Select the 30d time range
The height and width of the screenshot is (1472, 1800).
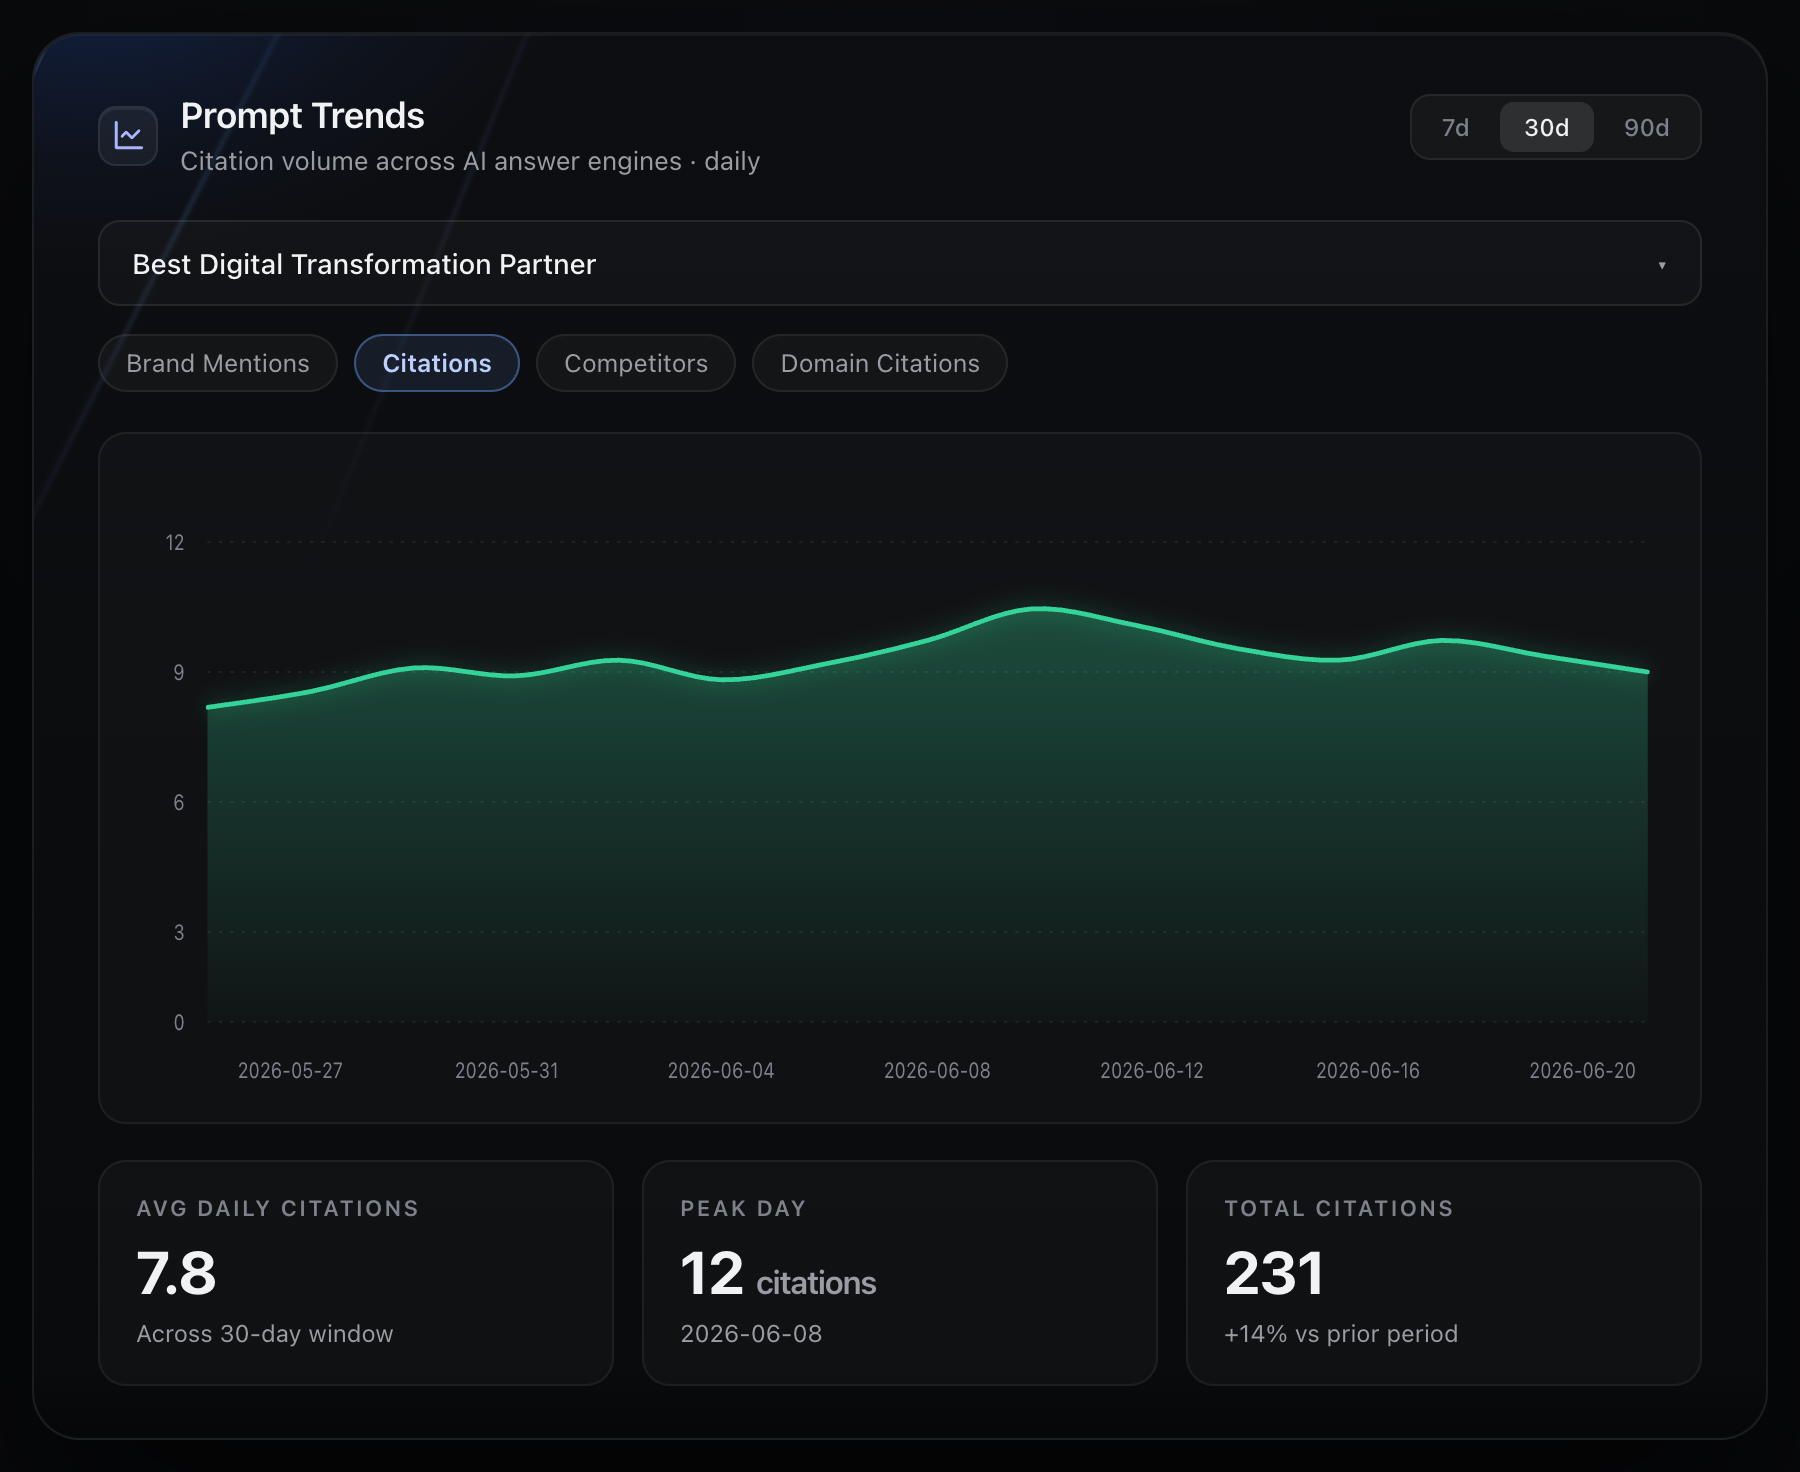tap(1546, 127)
